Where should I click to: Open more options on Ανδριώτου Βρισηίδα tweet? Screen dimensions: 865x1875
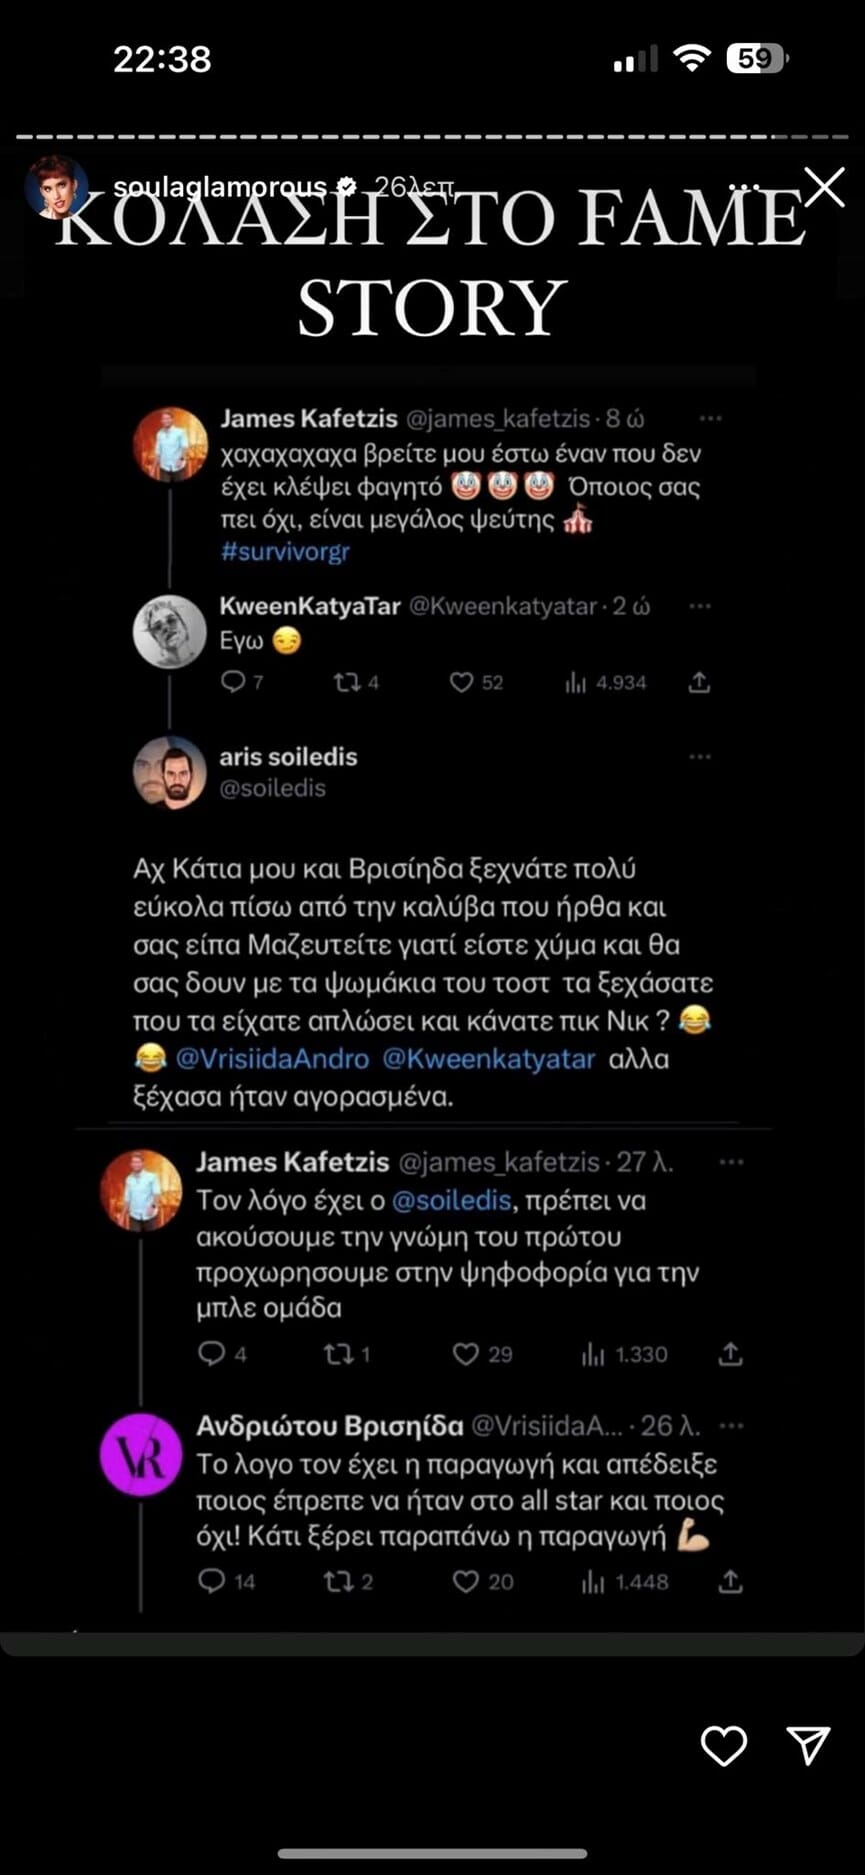[732, 1425]
